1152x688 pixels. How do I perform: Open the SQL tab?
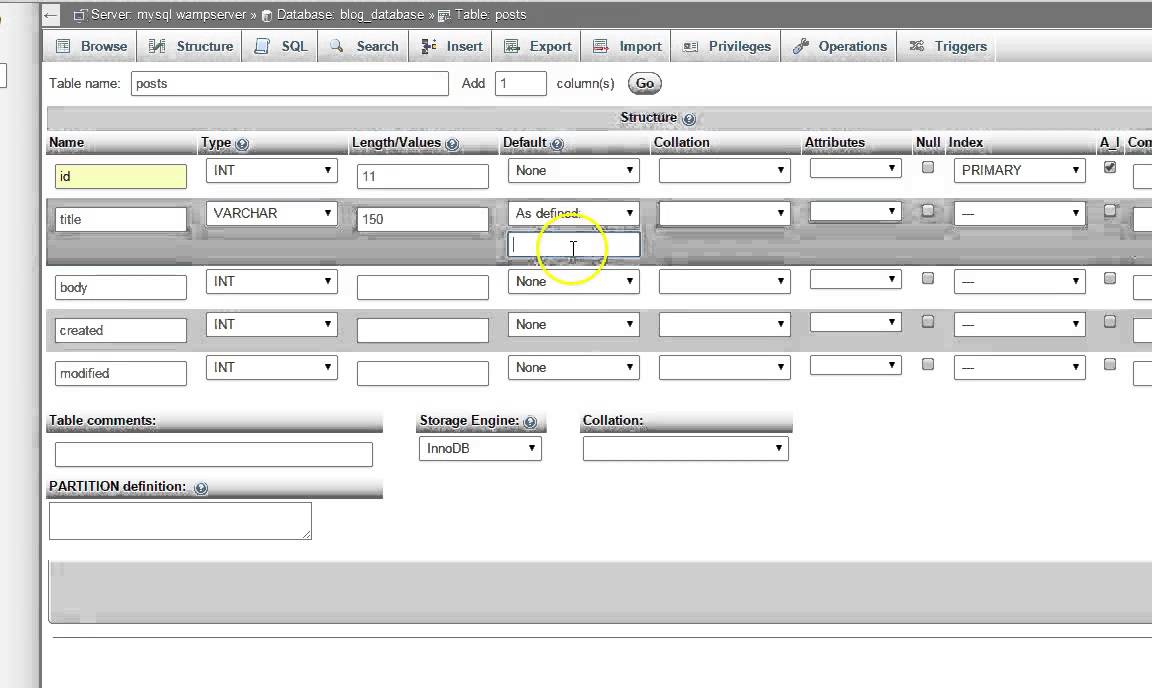pyautogui.click(x=281, y=46)
